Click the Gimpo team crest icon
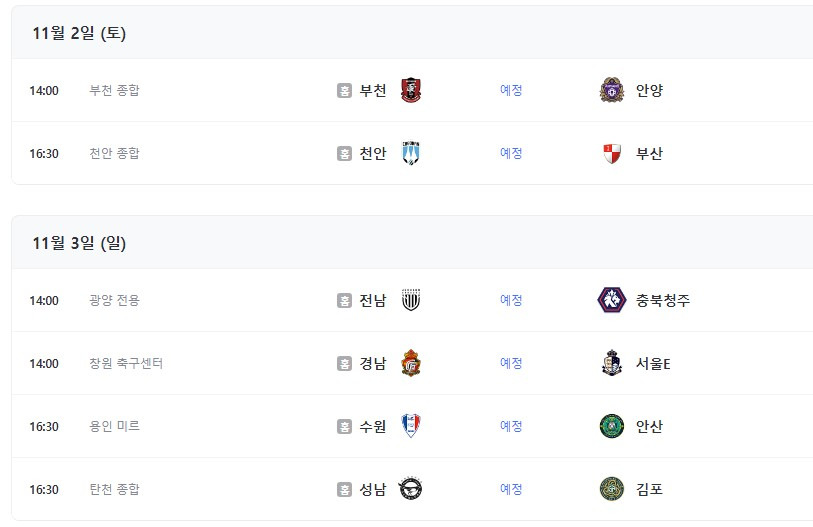The image size is (813, 527). [611, 489]
